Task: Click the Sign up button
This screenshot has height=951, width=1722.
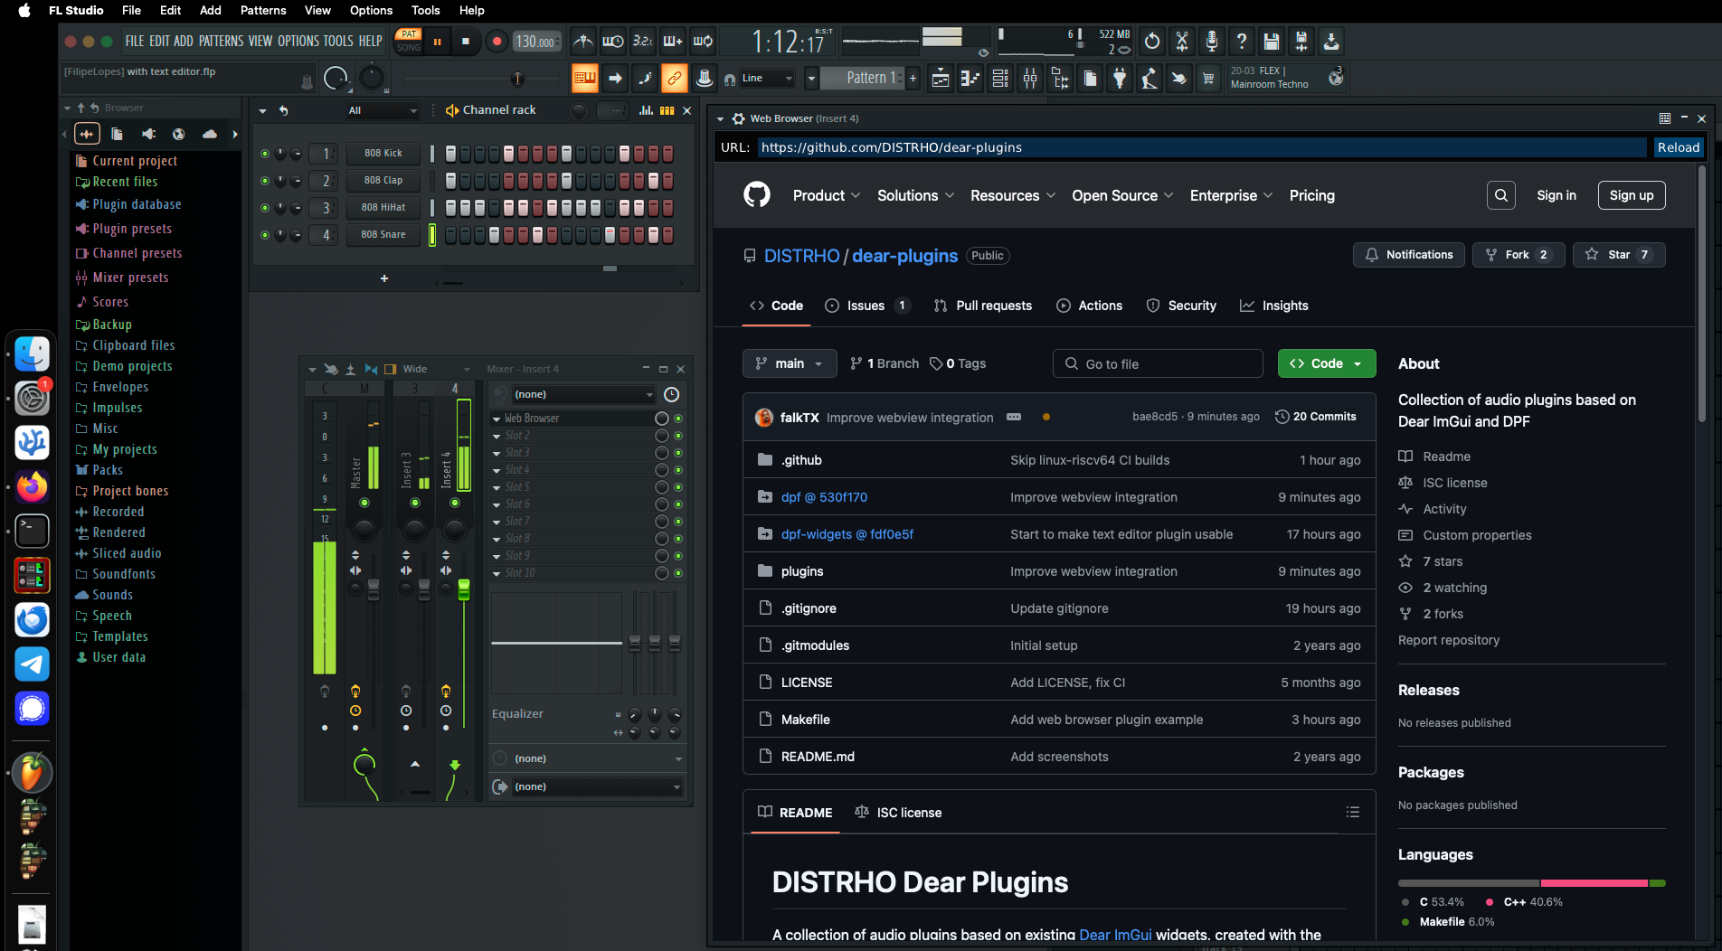Action: tap(1631, 196)
